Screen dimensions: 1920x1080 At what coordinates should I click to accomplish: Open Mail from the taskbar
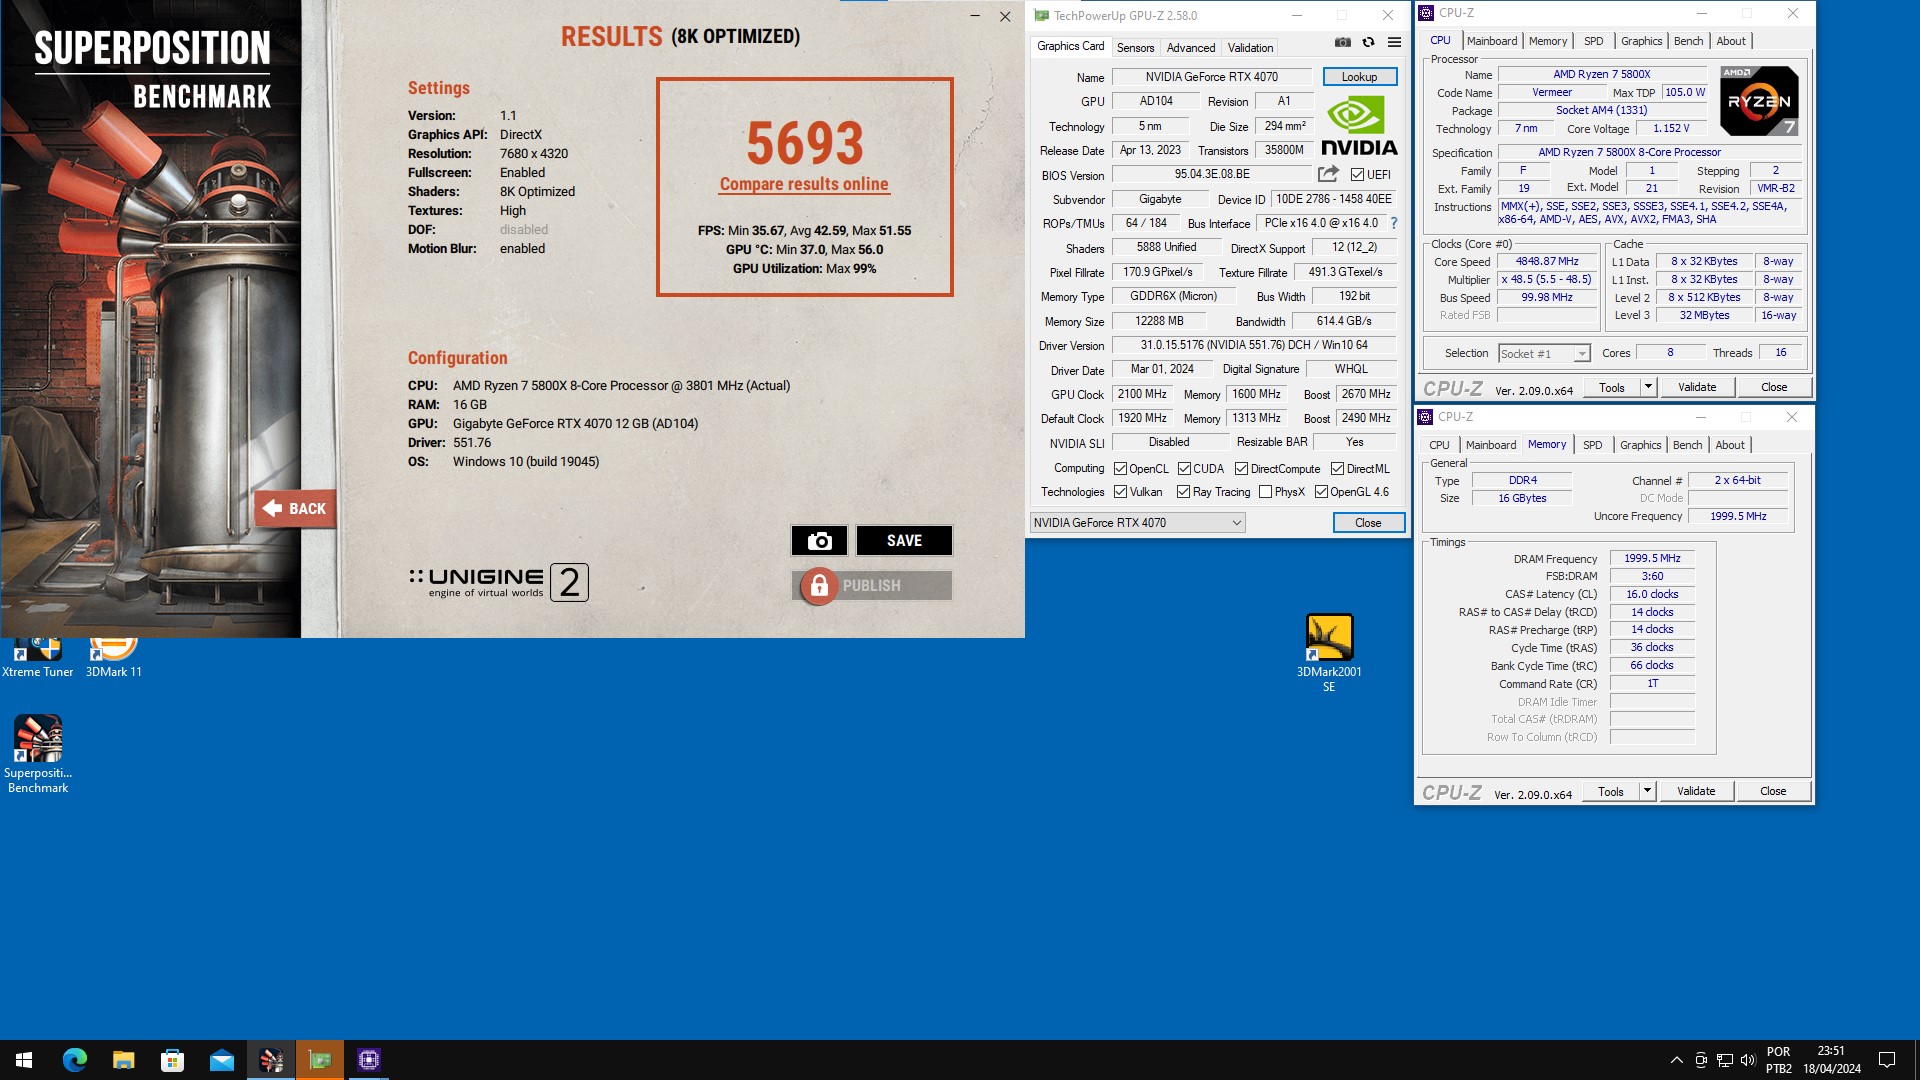click(221, 1060)
